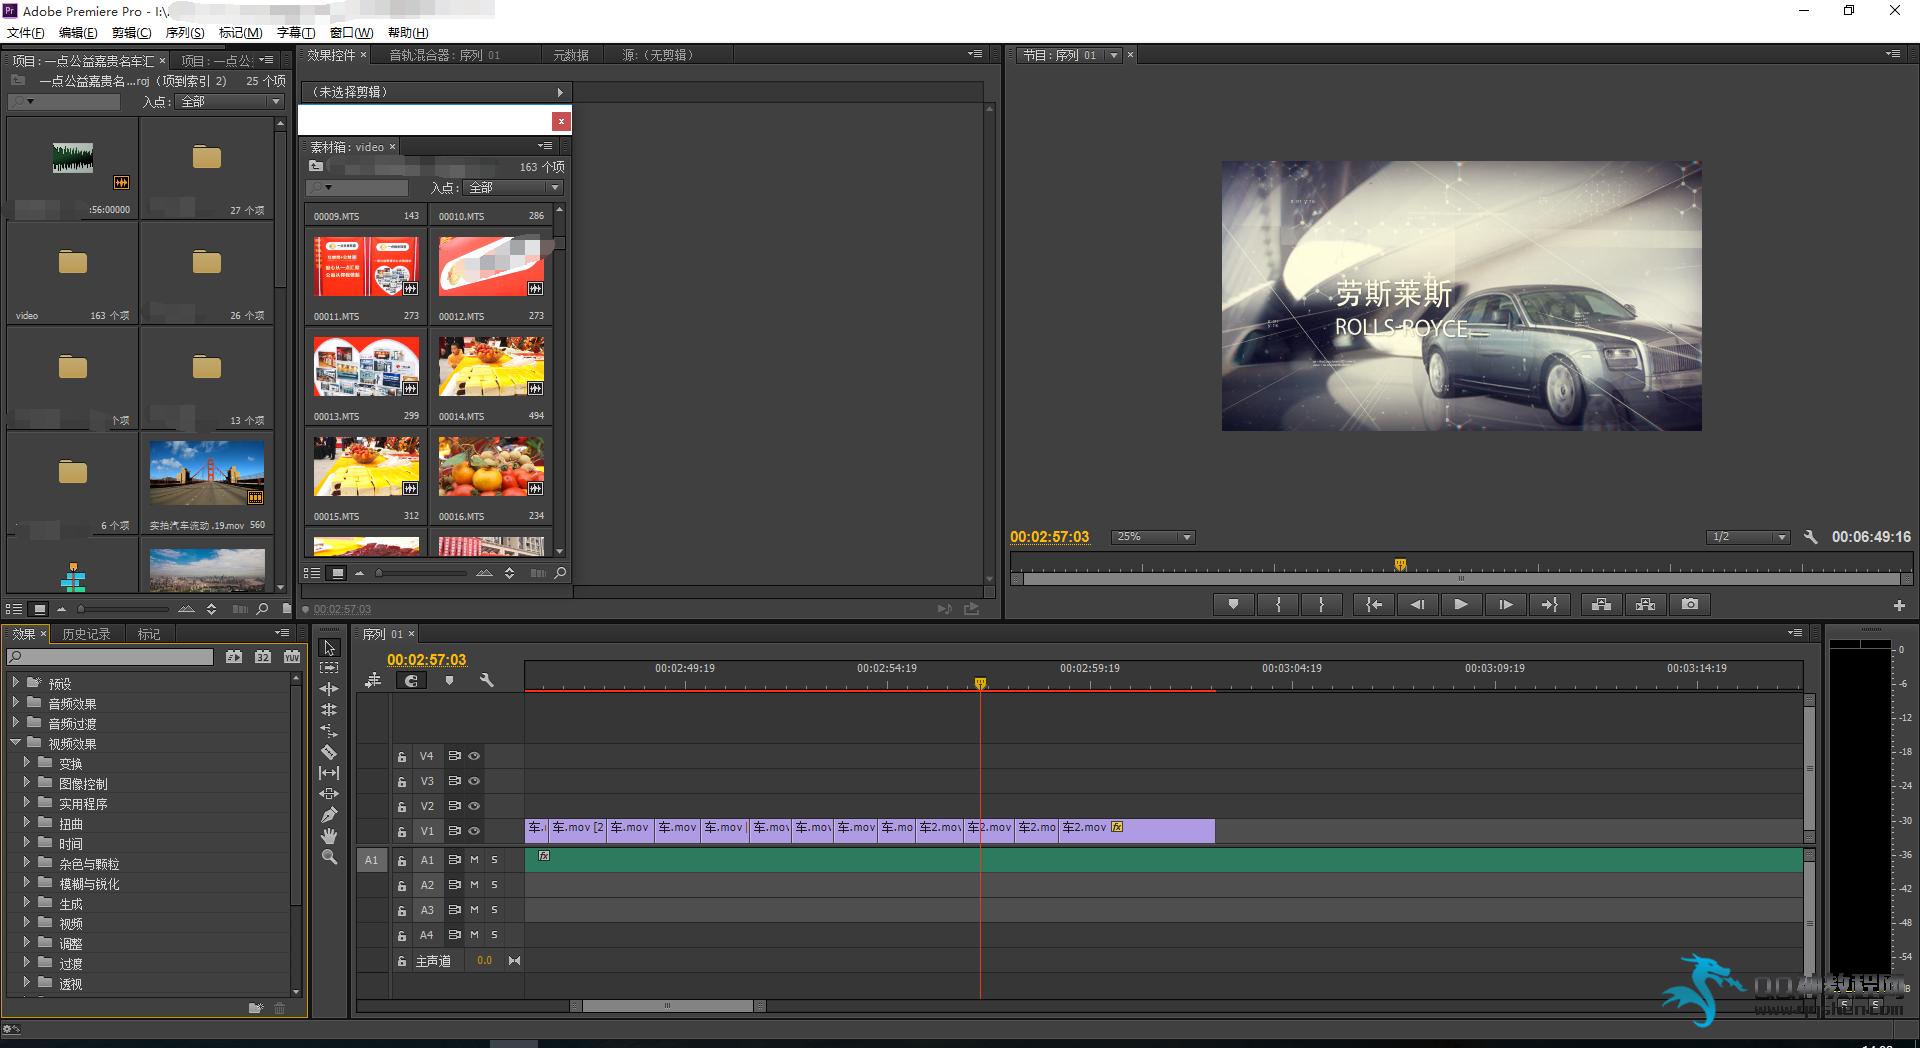Screen dimensions: 1920x1048
Task: Select the Hand tool
Action: coord(329,836)
